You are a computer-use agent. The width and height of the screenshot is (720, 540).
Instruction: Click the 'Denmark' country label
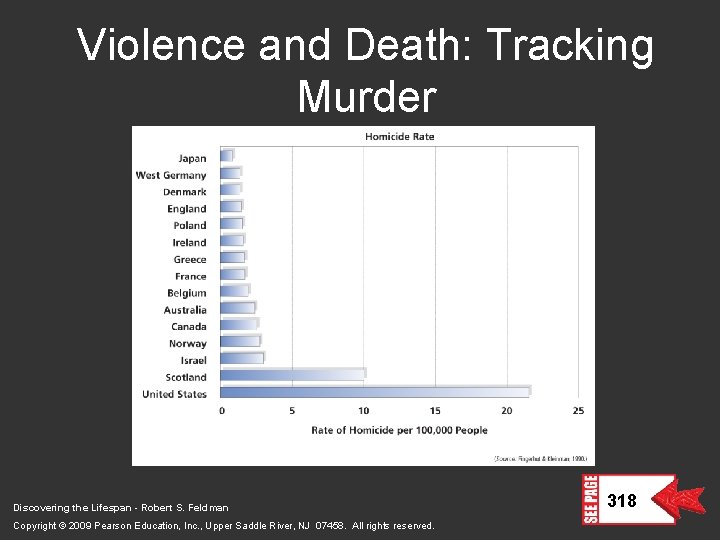(185, 192)
